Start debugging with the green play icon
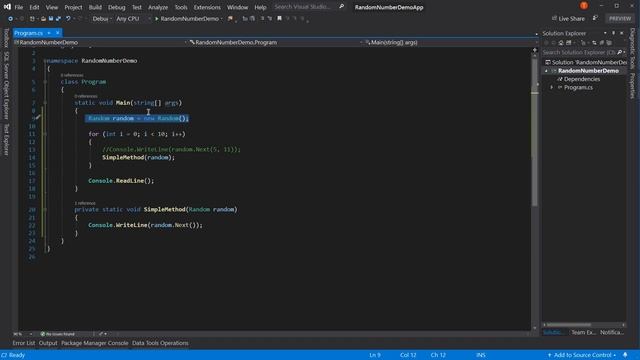This screenshot has width=640, height=360. tap(156, 19)
